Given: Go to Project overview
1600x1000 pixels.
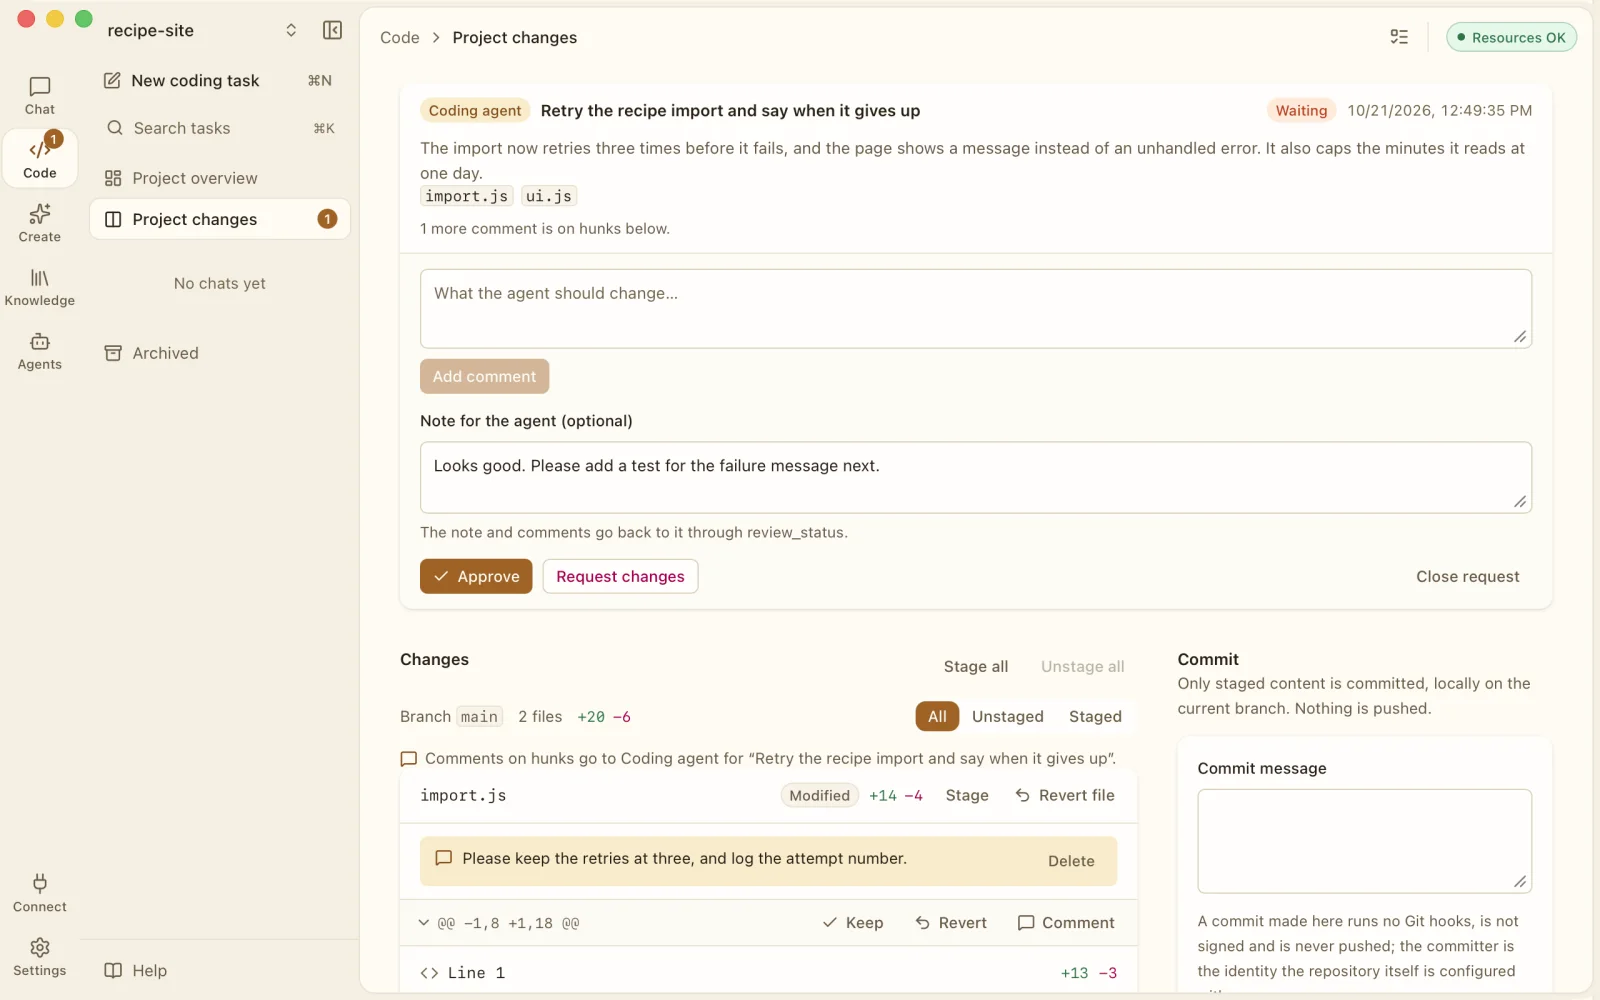Looking at the screenshot, I should (220, 178).
